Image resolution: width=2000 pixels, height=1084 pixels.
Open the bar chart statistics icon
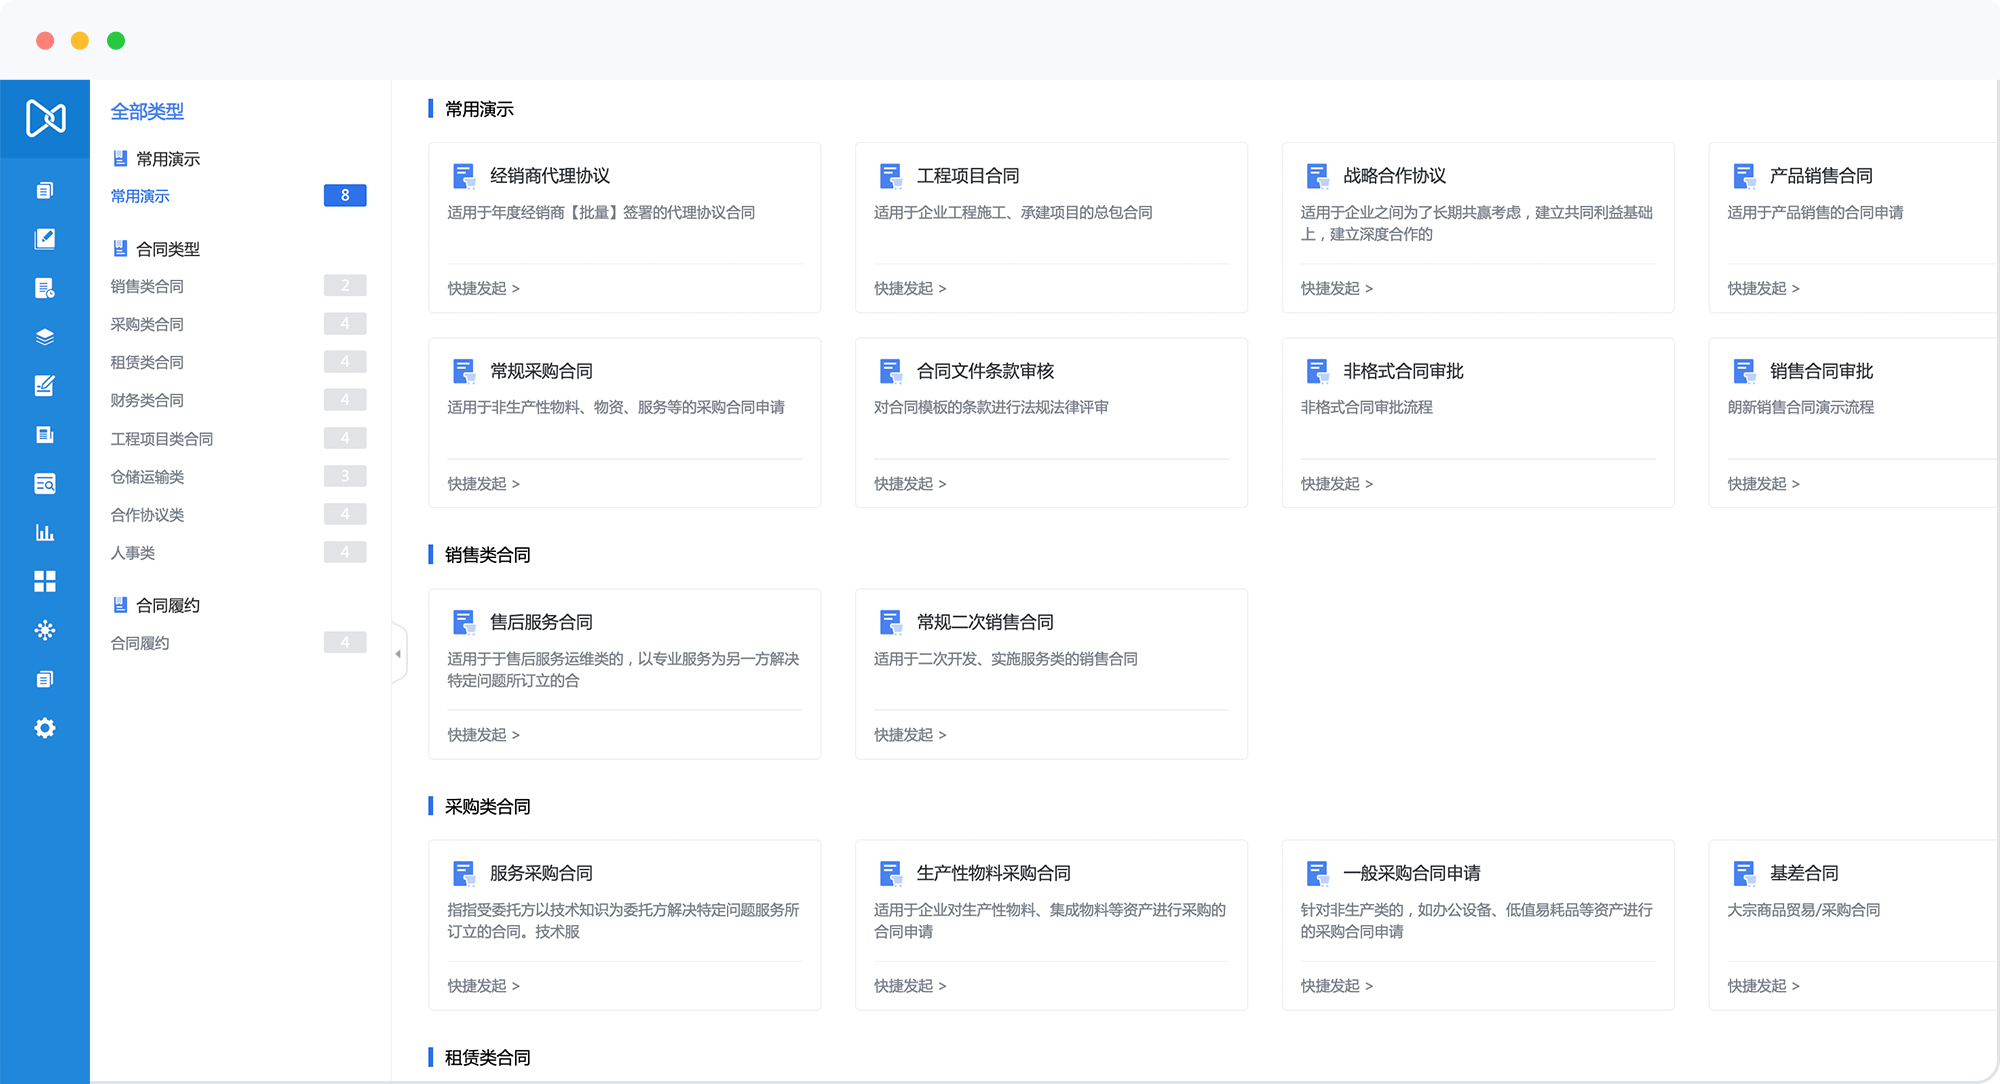tap(45, 533)
